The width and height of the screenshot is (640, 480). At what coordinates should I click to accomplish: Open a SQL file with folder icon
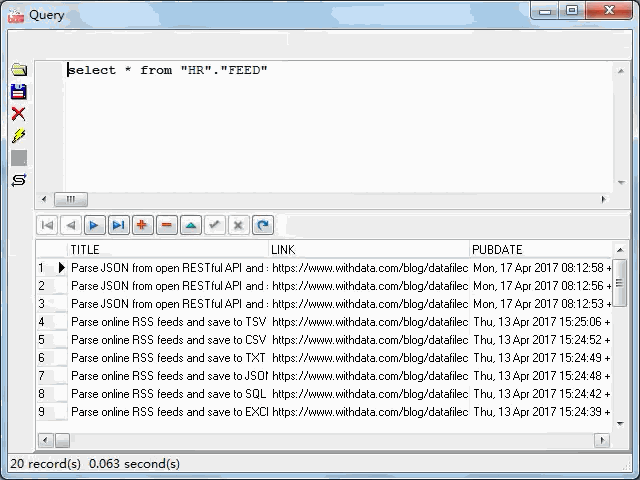pyautogui.click(x=19, y=70)
